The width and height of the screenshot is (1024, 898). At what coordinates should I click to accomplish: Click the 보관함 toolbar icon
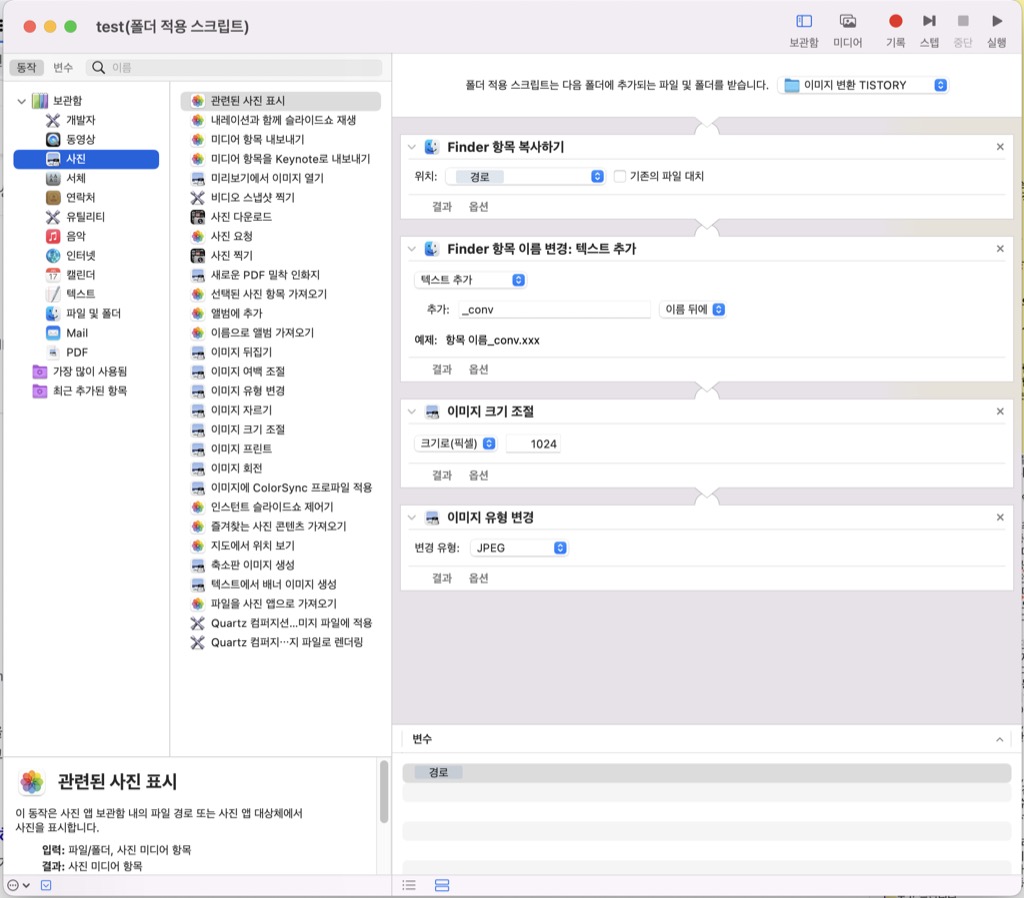click(x=805, y=20)
